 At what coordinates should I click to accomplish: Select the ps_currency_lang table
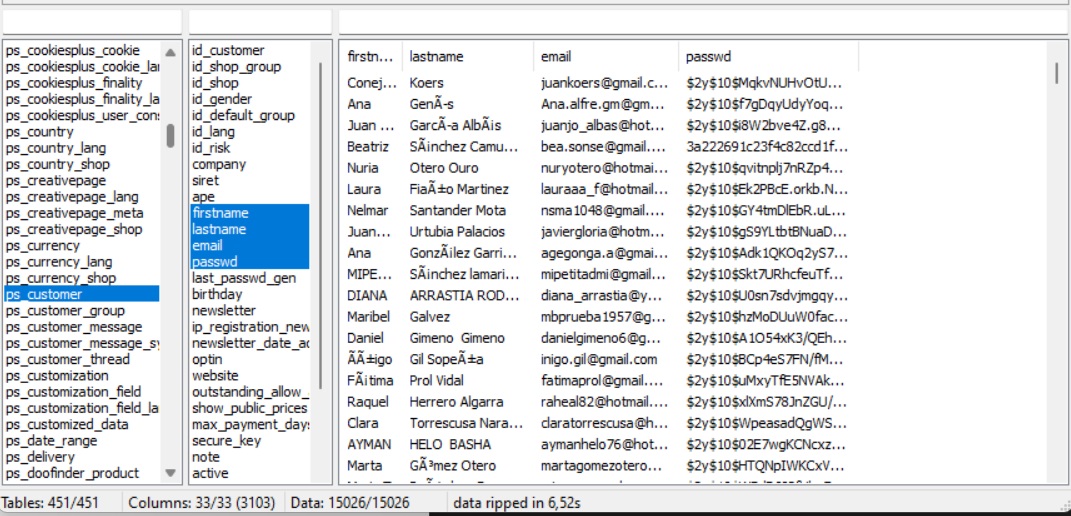point(81,262)
